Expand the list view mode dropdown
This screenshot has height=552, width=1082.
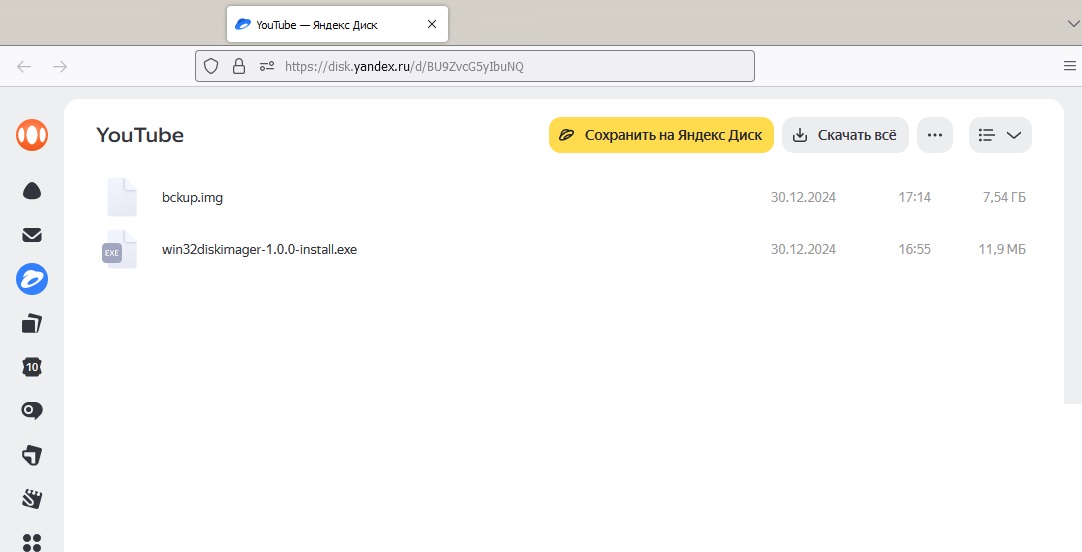(1000, 135)
